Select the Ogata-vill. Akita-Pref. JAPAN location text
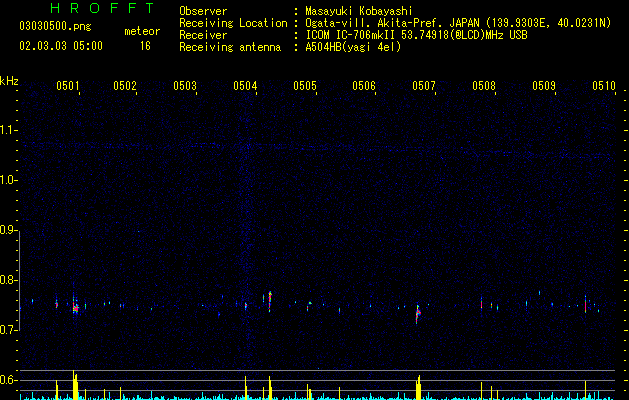Viewport: 629px width, 400px height. (458, 23)
